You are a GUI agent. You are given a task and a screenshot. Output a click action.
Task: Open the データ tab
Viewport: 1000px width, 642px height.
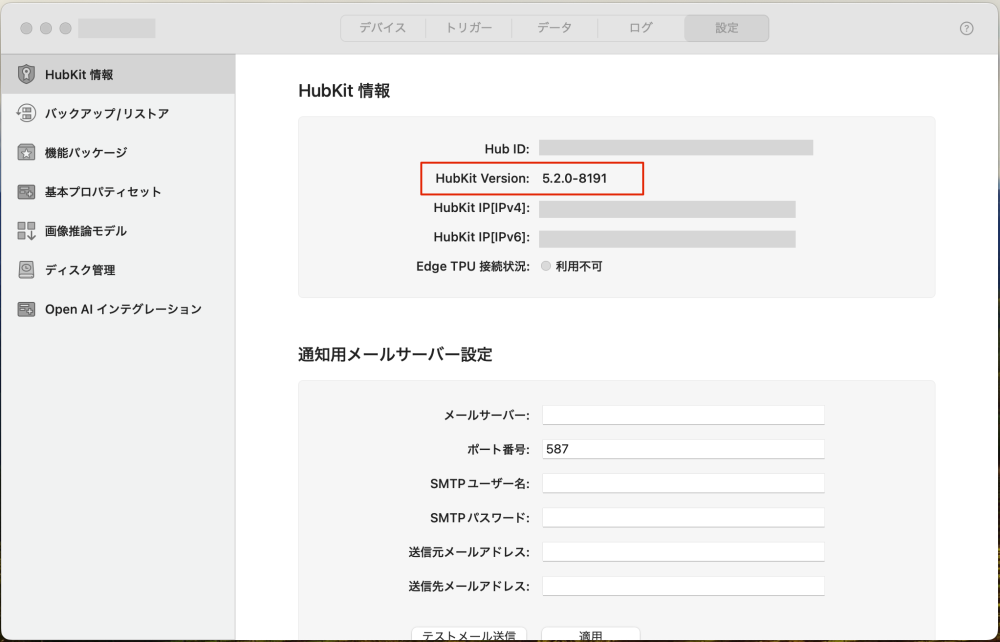(554, 28)
